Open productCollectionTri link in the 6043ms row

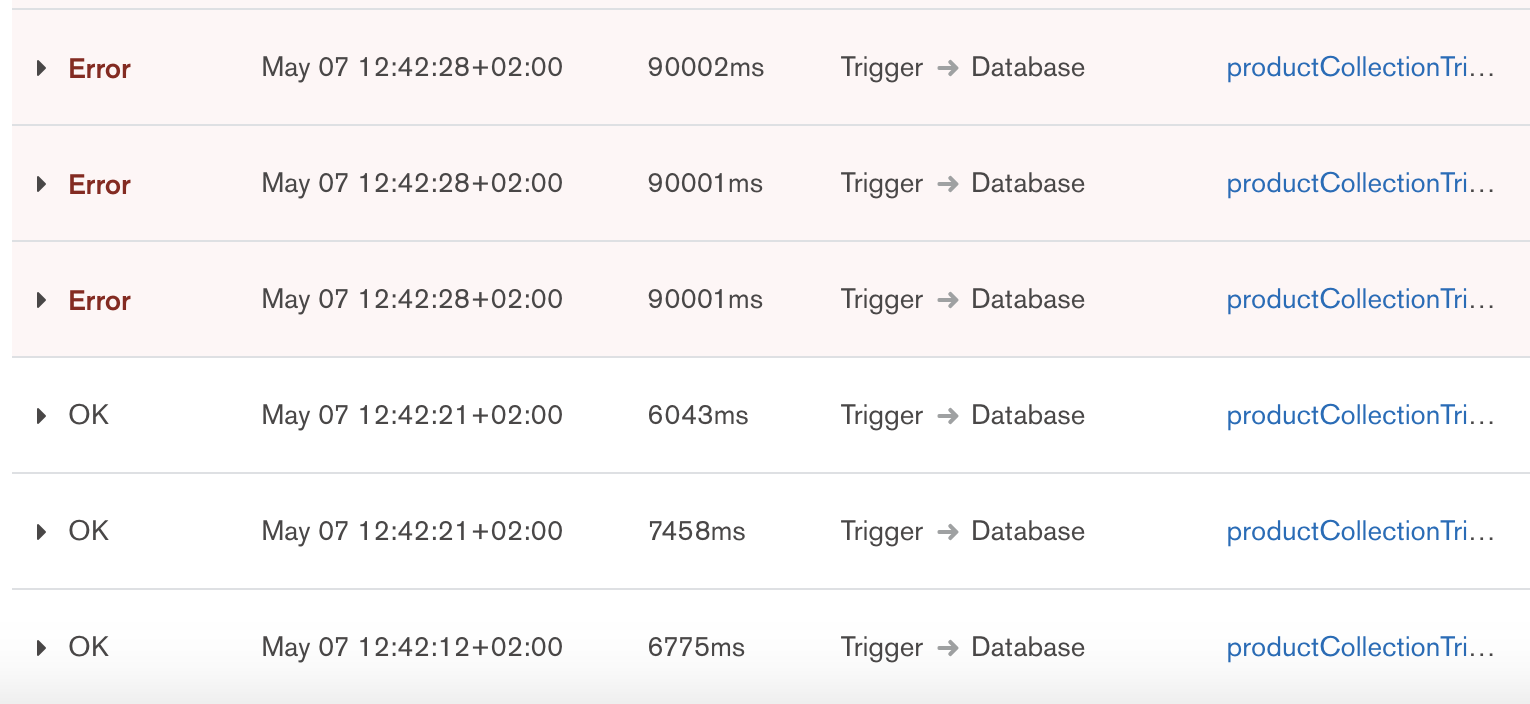pyautogui.click(x=1360, y=416)
